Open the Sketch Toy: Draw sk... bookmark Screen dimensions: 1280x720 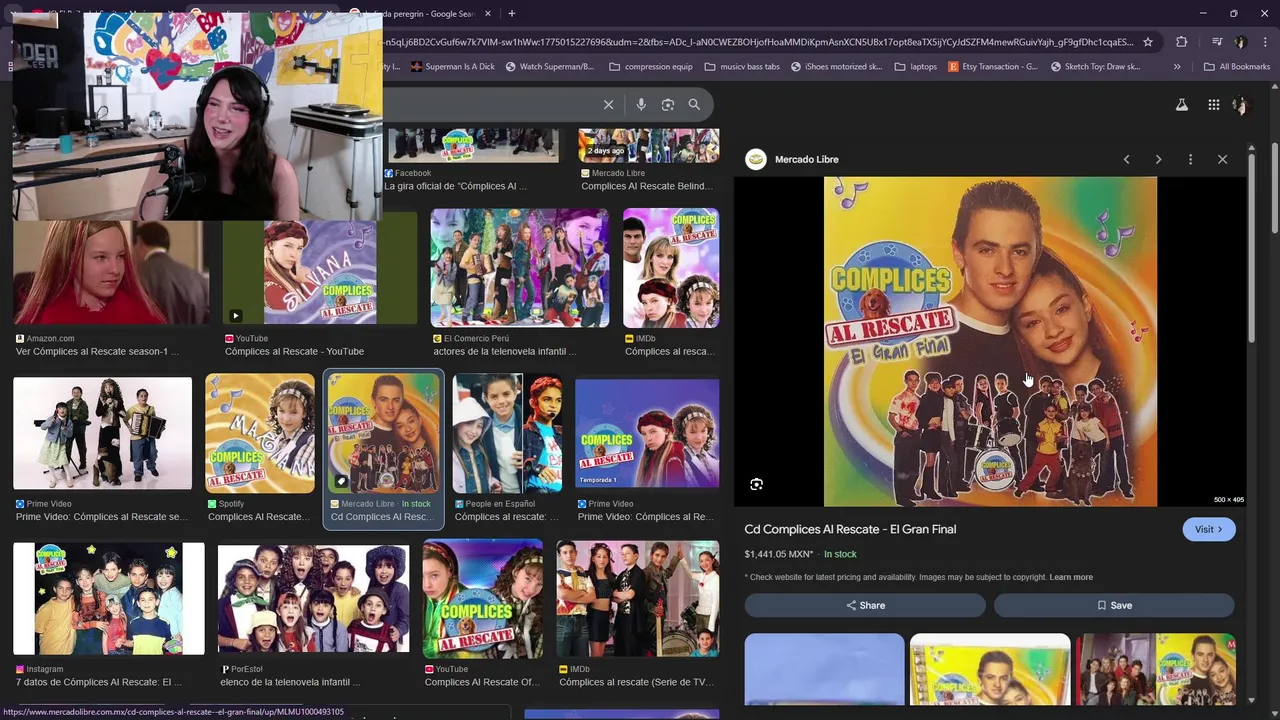1096,67
